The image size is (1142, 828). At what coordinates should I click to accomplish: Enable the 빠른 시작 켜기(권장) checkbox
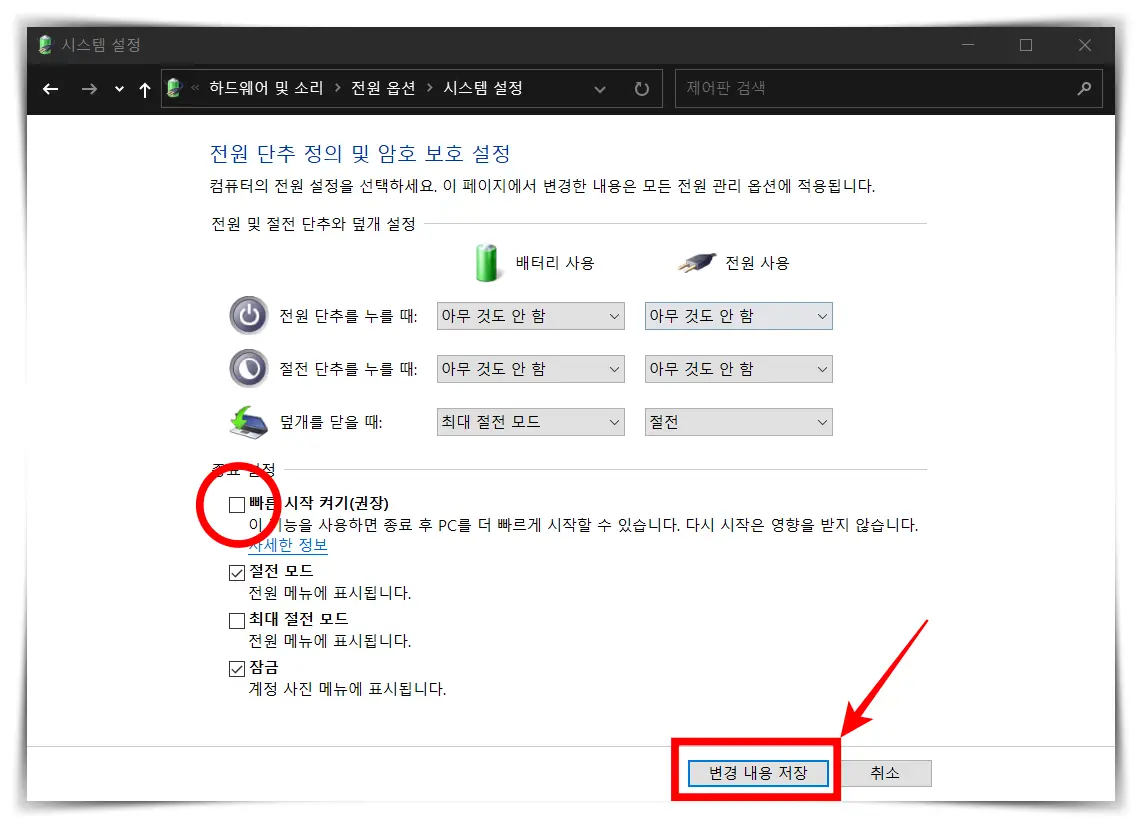(236, 505)
